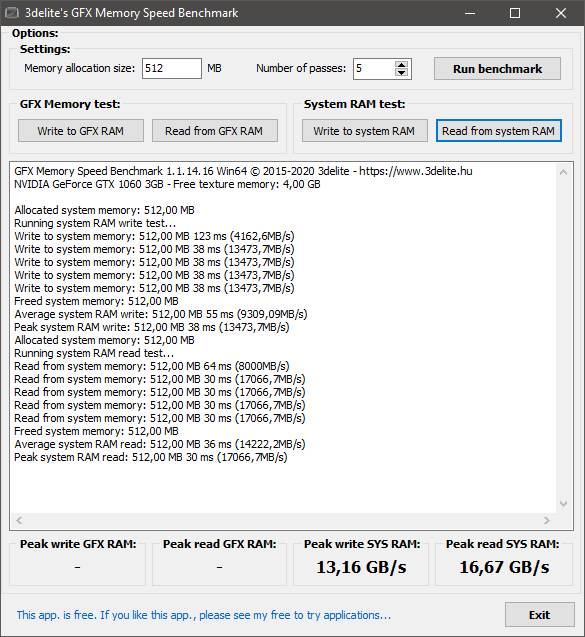Click the read line with 64 ms (8000MB/s)
The height and width of the screenshot is (637, 585).
point(152,366)
